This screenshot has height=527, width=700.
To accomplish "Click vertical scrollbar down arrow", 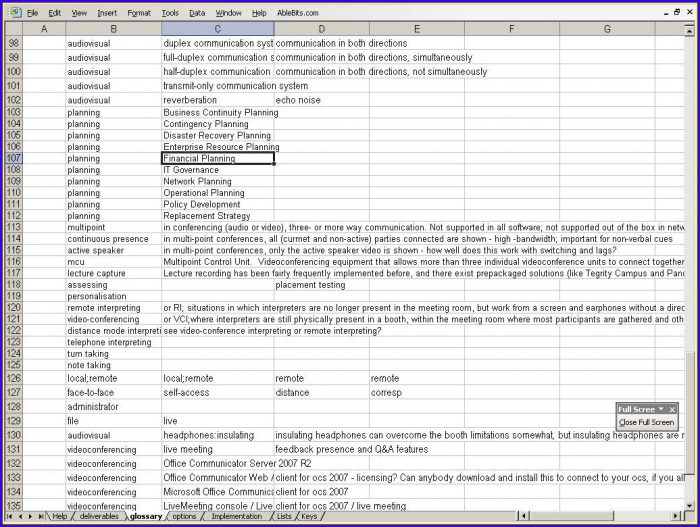I will [x=689, y=505].
